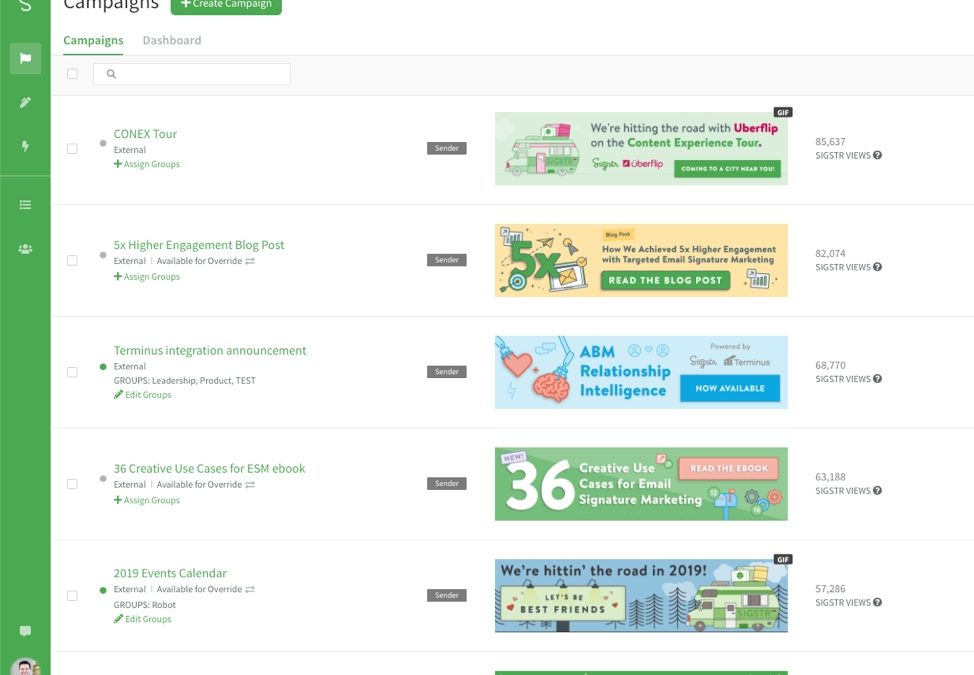Click green status dot of Terminus integration announcement
974x675 pixels.
[x=103, y=366]
